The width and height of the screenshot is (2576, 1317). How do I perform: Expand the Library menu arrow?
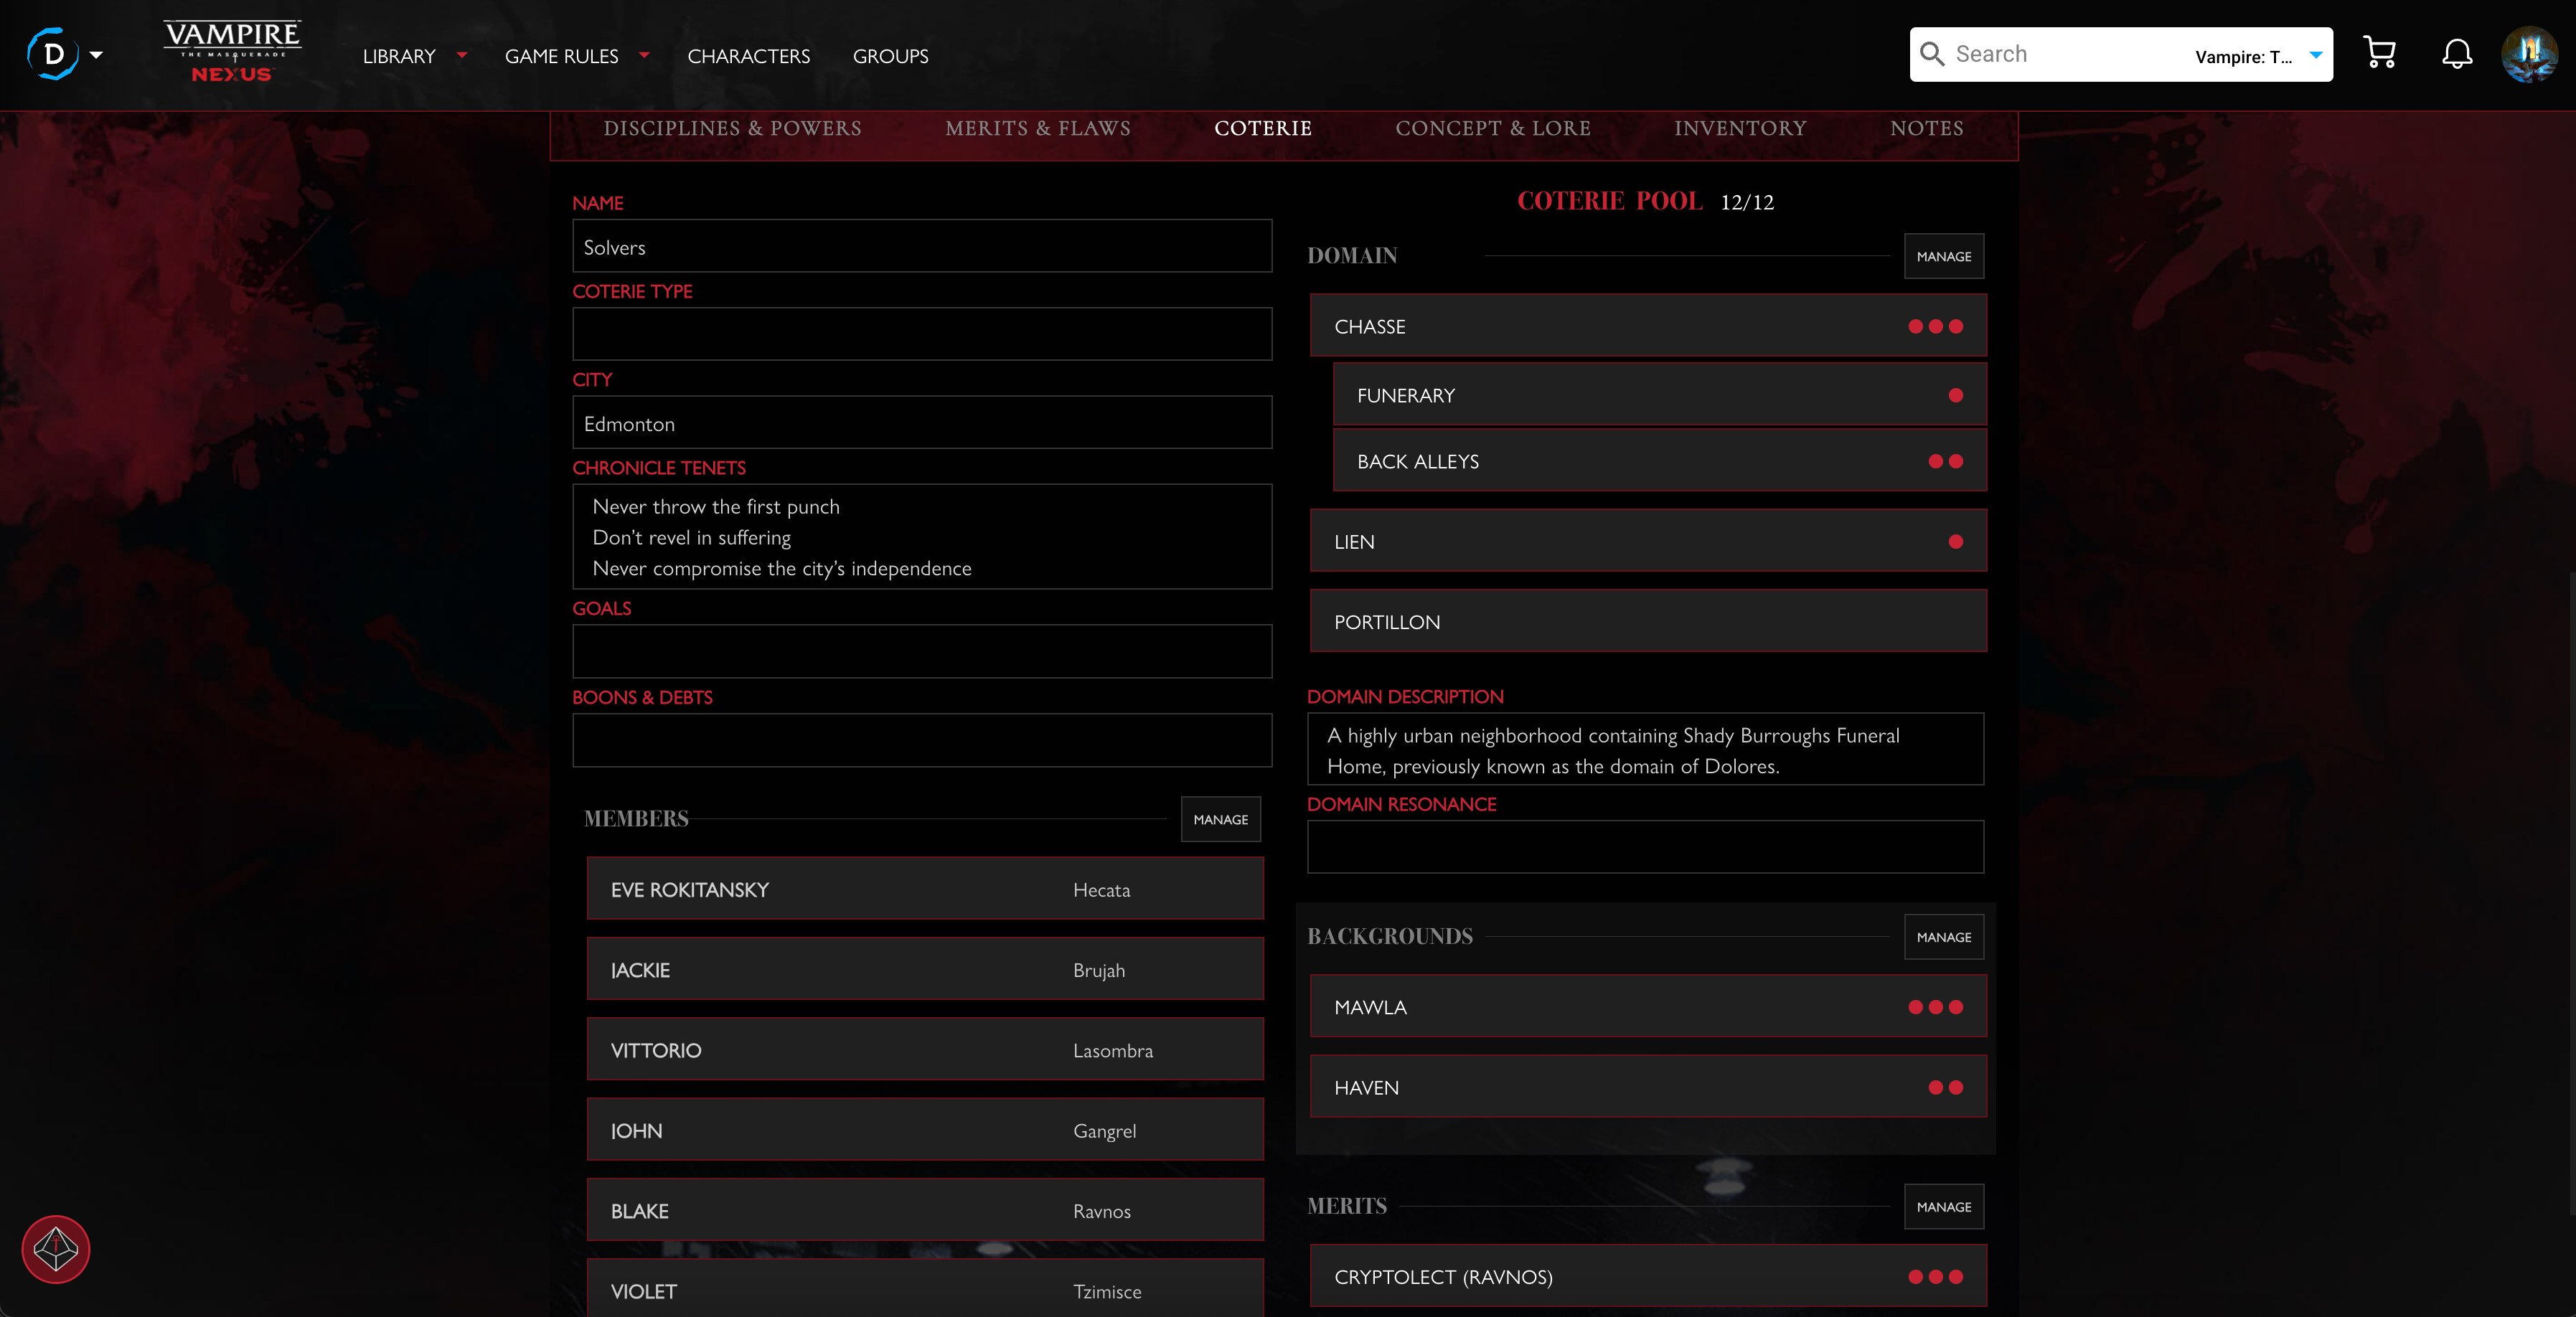coord(462,55)
